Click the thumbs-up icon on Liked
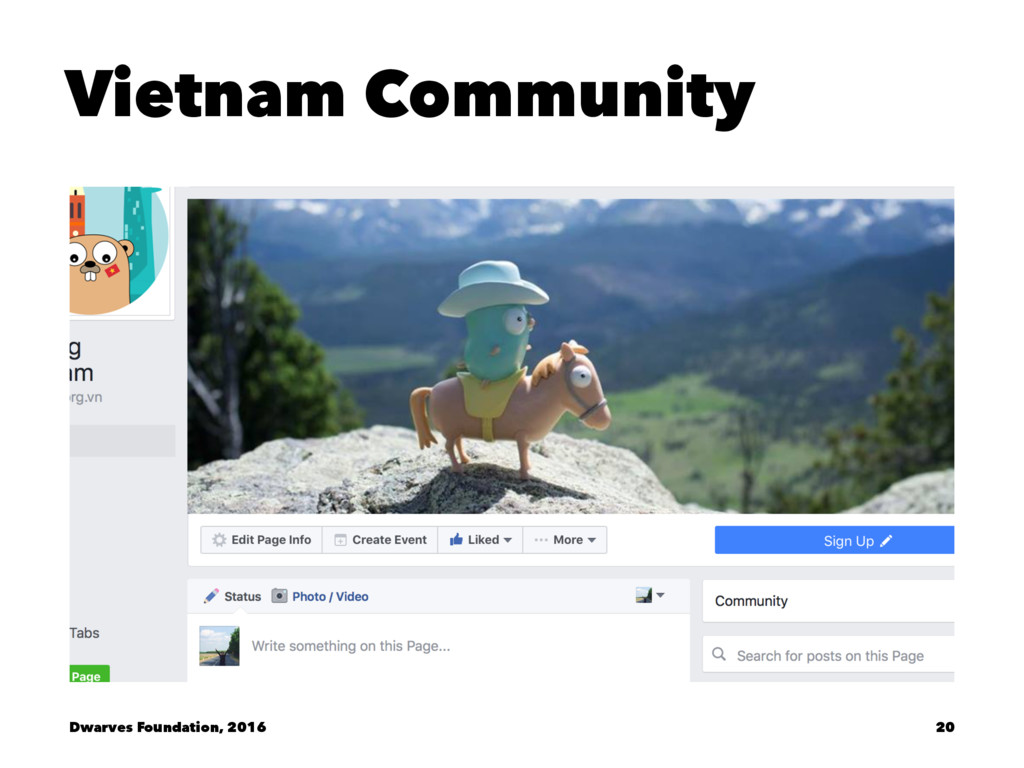The height and width of the screenshot is (768, 1024). [x=456, y=539]
